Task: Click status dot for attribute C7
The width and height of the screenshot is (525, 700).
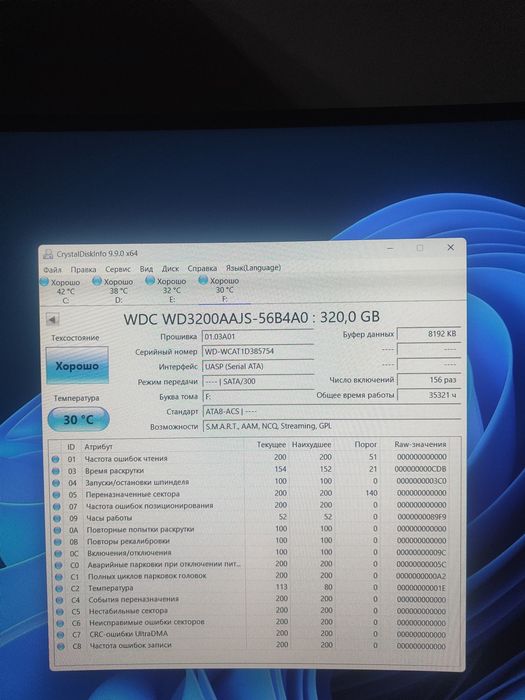Action: point(61,635)
